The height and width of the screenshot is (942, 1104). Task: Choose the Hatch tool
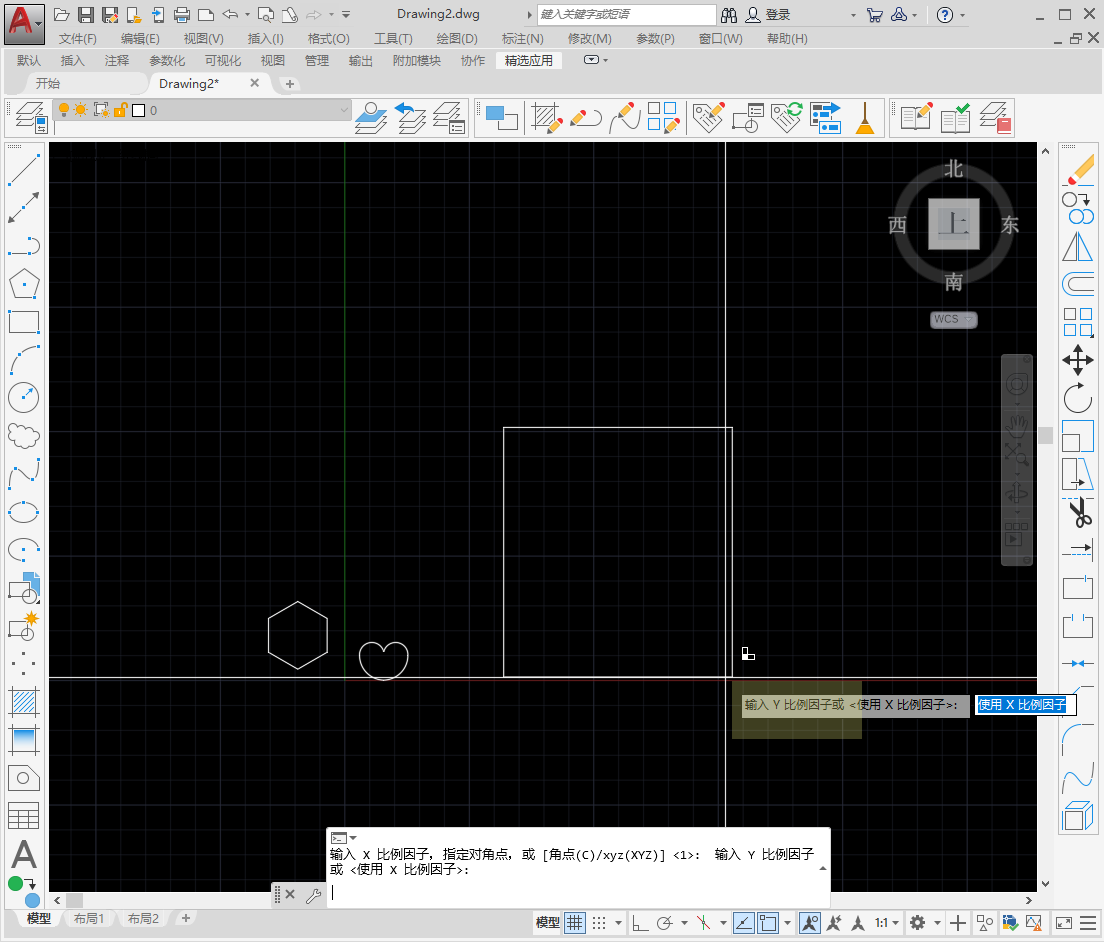24,702
